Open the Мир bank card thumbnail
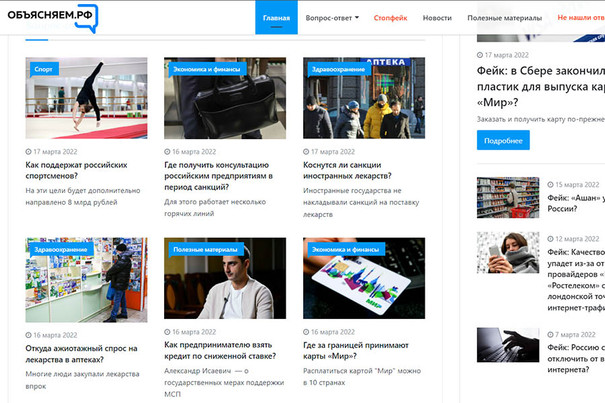 point(364,278)
